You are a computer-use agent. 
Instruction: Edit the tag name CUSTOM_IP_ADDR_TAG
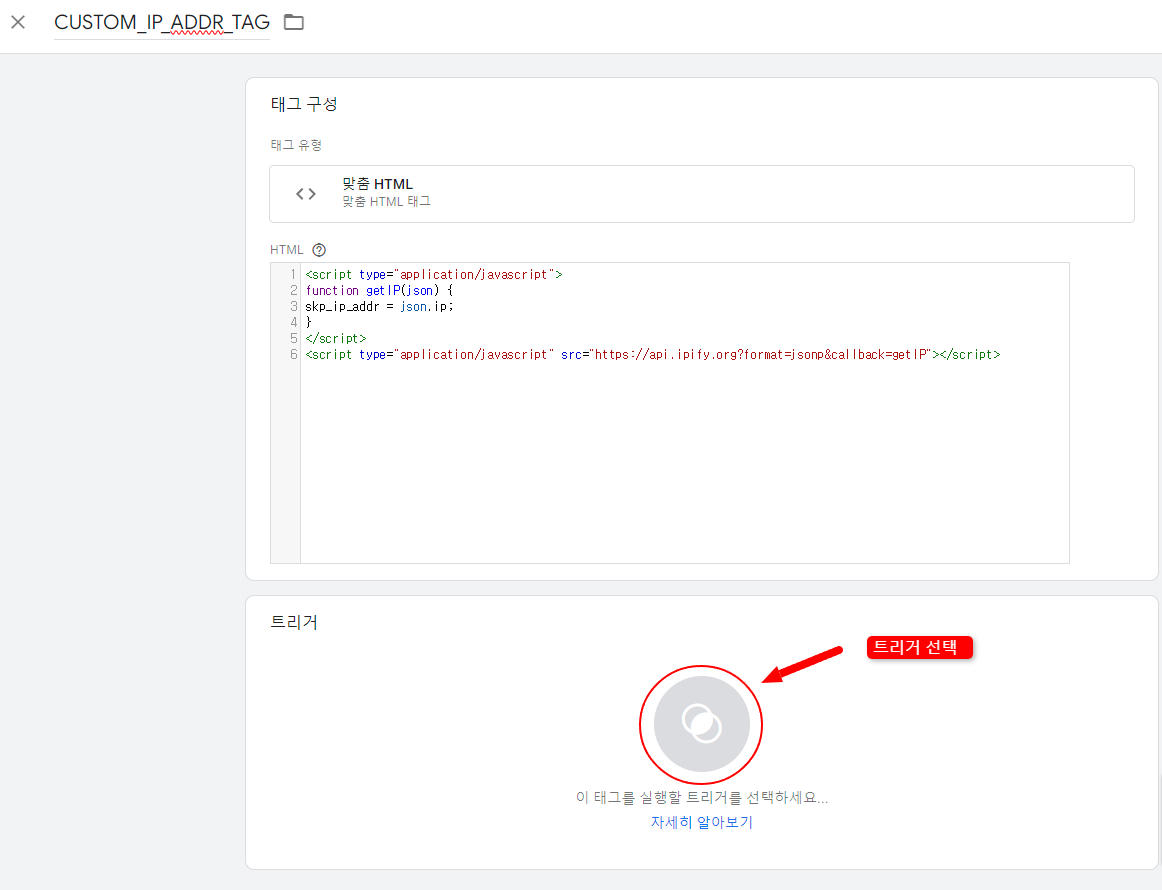pyautogui.click(x=162, y=21)
